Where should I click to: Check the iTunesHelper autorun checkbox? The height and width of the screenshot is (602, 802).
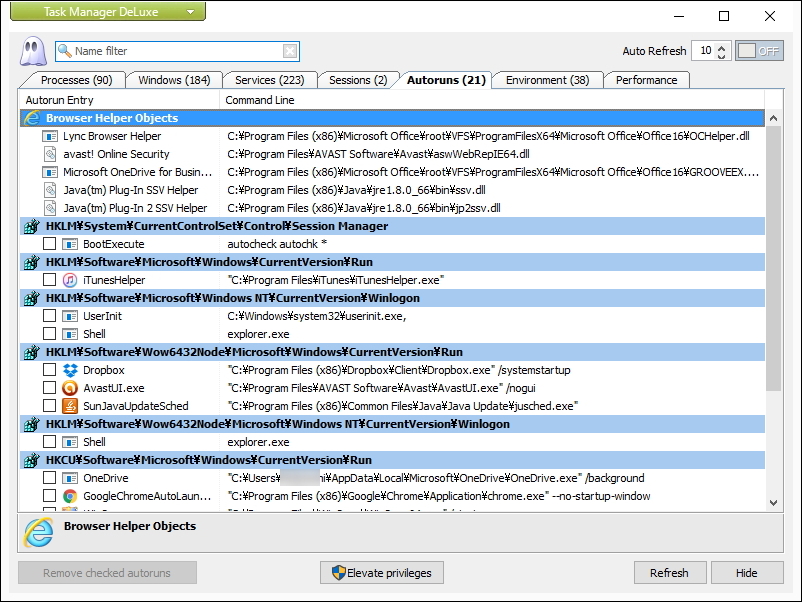pos(50,279)
